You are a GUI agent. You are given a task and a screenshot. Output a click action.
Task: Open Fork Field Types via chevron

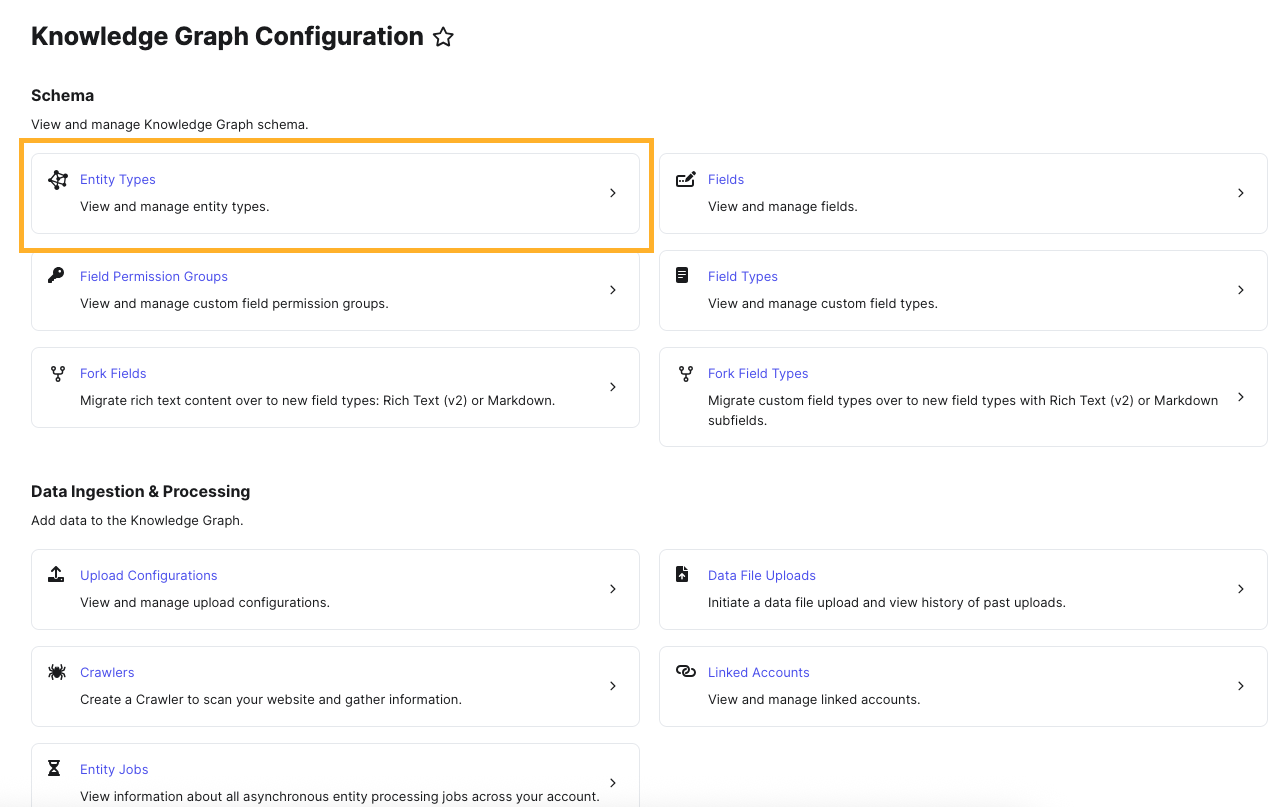tap(1241, 397)
